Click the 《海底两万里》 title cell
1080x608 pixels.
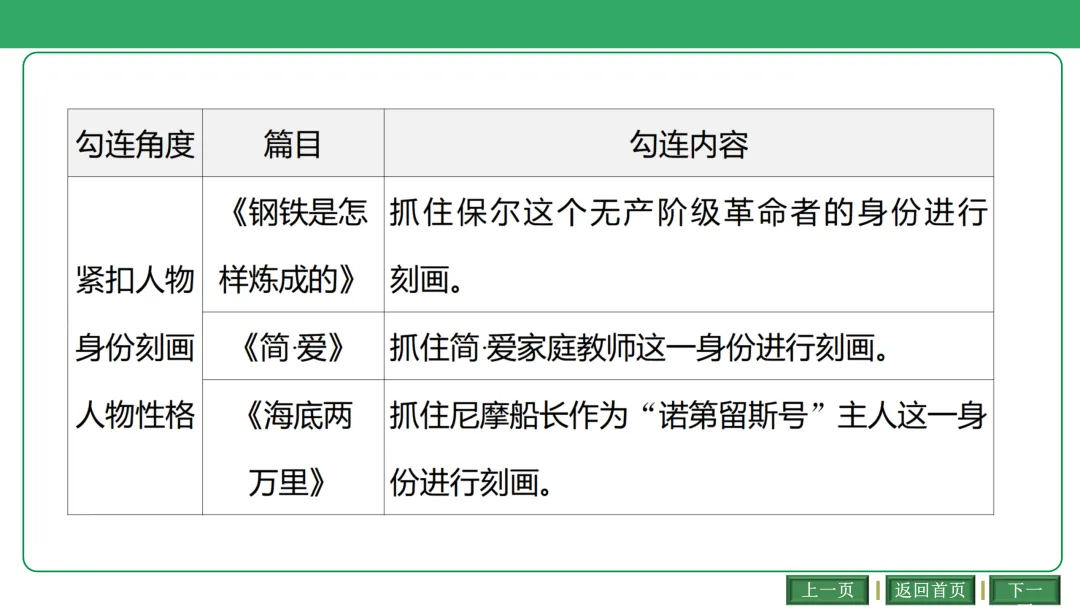293,448
